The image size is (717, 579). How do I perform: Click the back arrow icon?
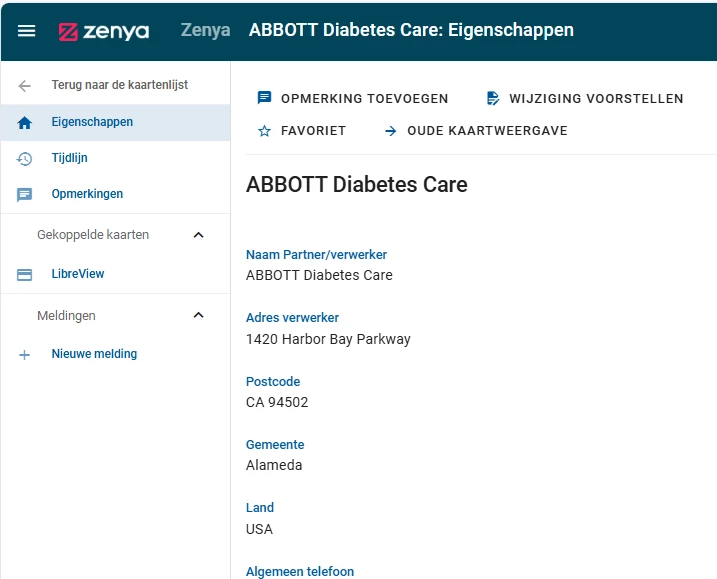pos(25,86)
